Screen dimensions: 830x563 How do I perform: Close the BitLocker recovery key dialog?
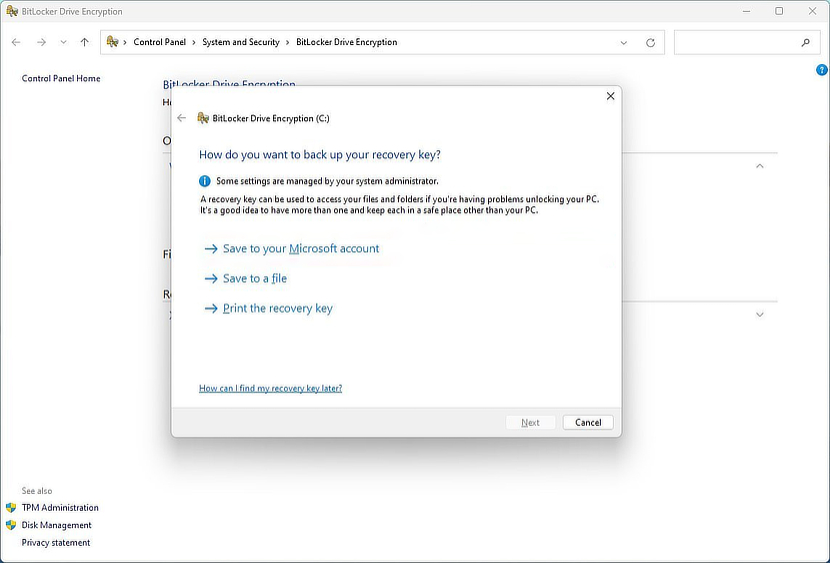[x=610, y=96]
